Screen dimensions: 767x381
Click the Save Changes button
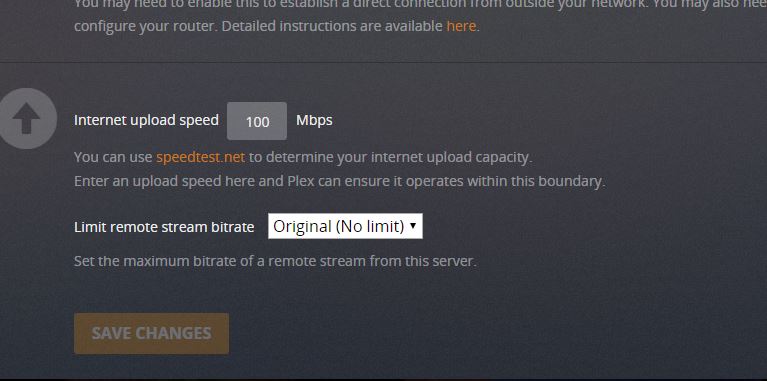point(152,334)
